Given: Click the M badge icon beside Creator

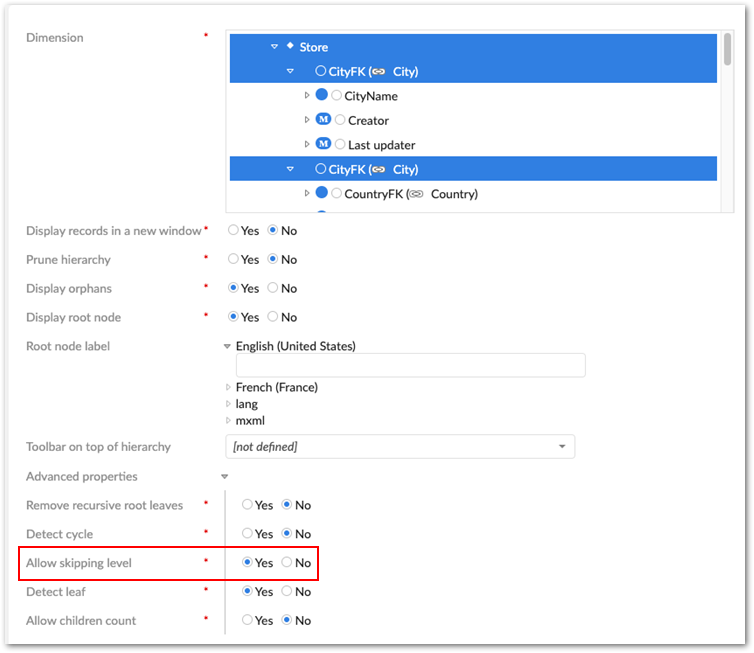Looking at the screenshot, I should pyautogui.click(x=323, y=120).
